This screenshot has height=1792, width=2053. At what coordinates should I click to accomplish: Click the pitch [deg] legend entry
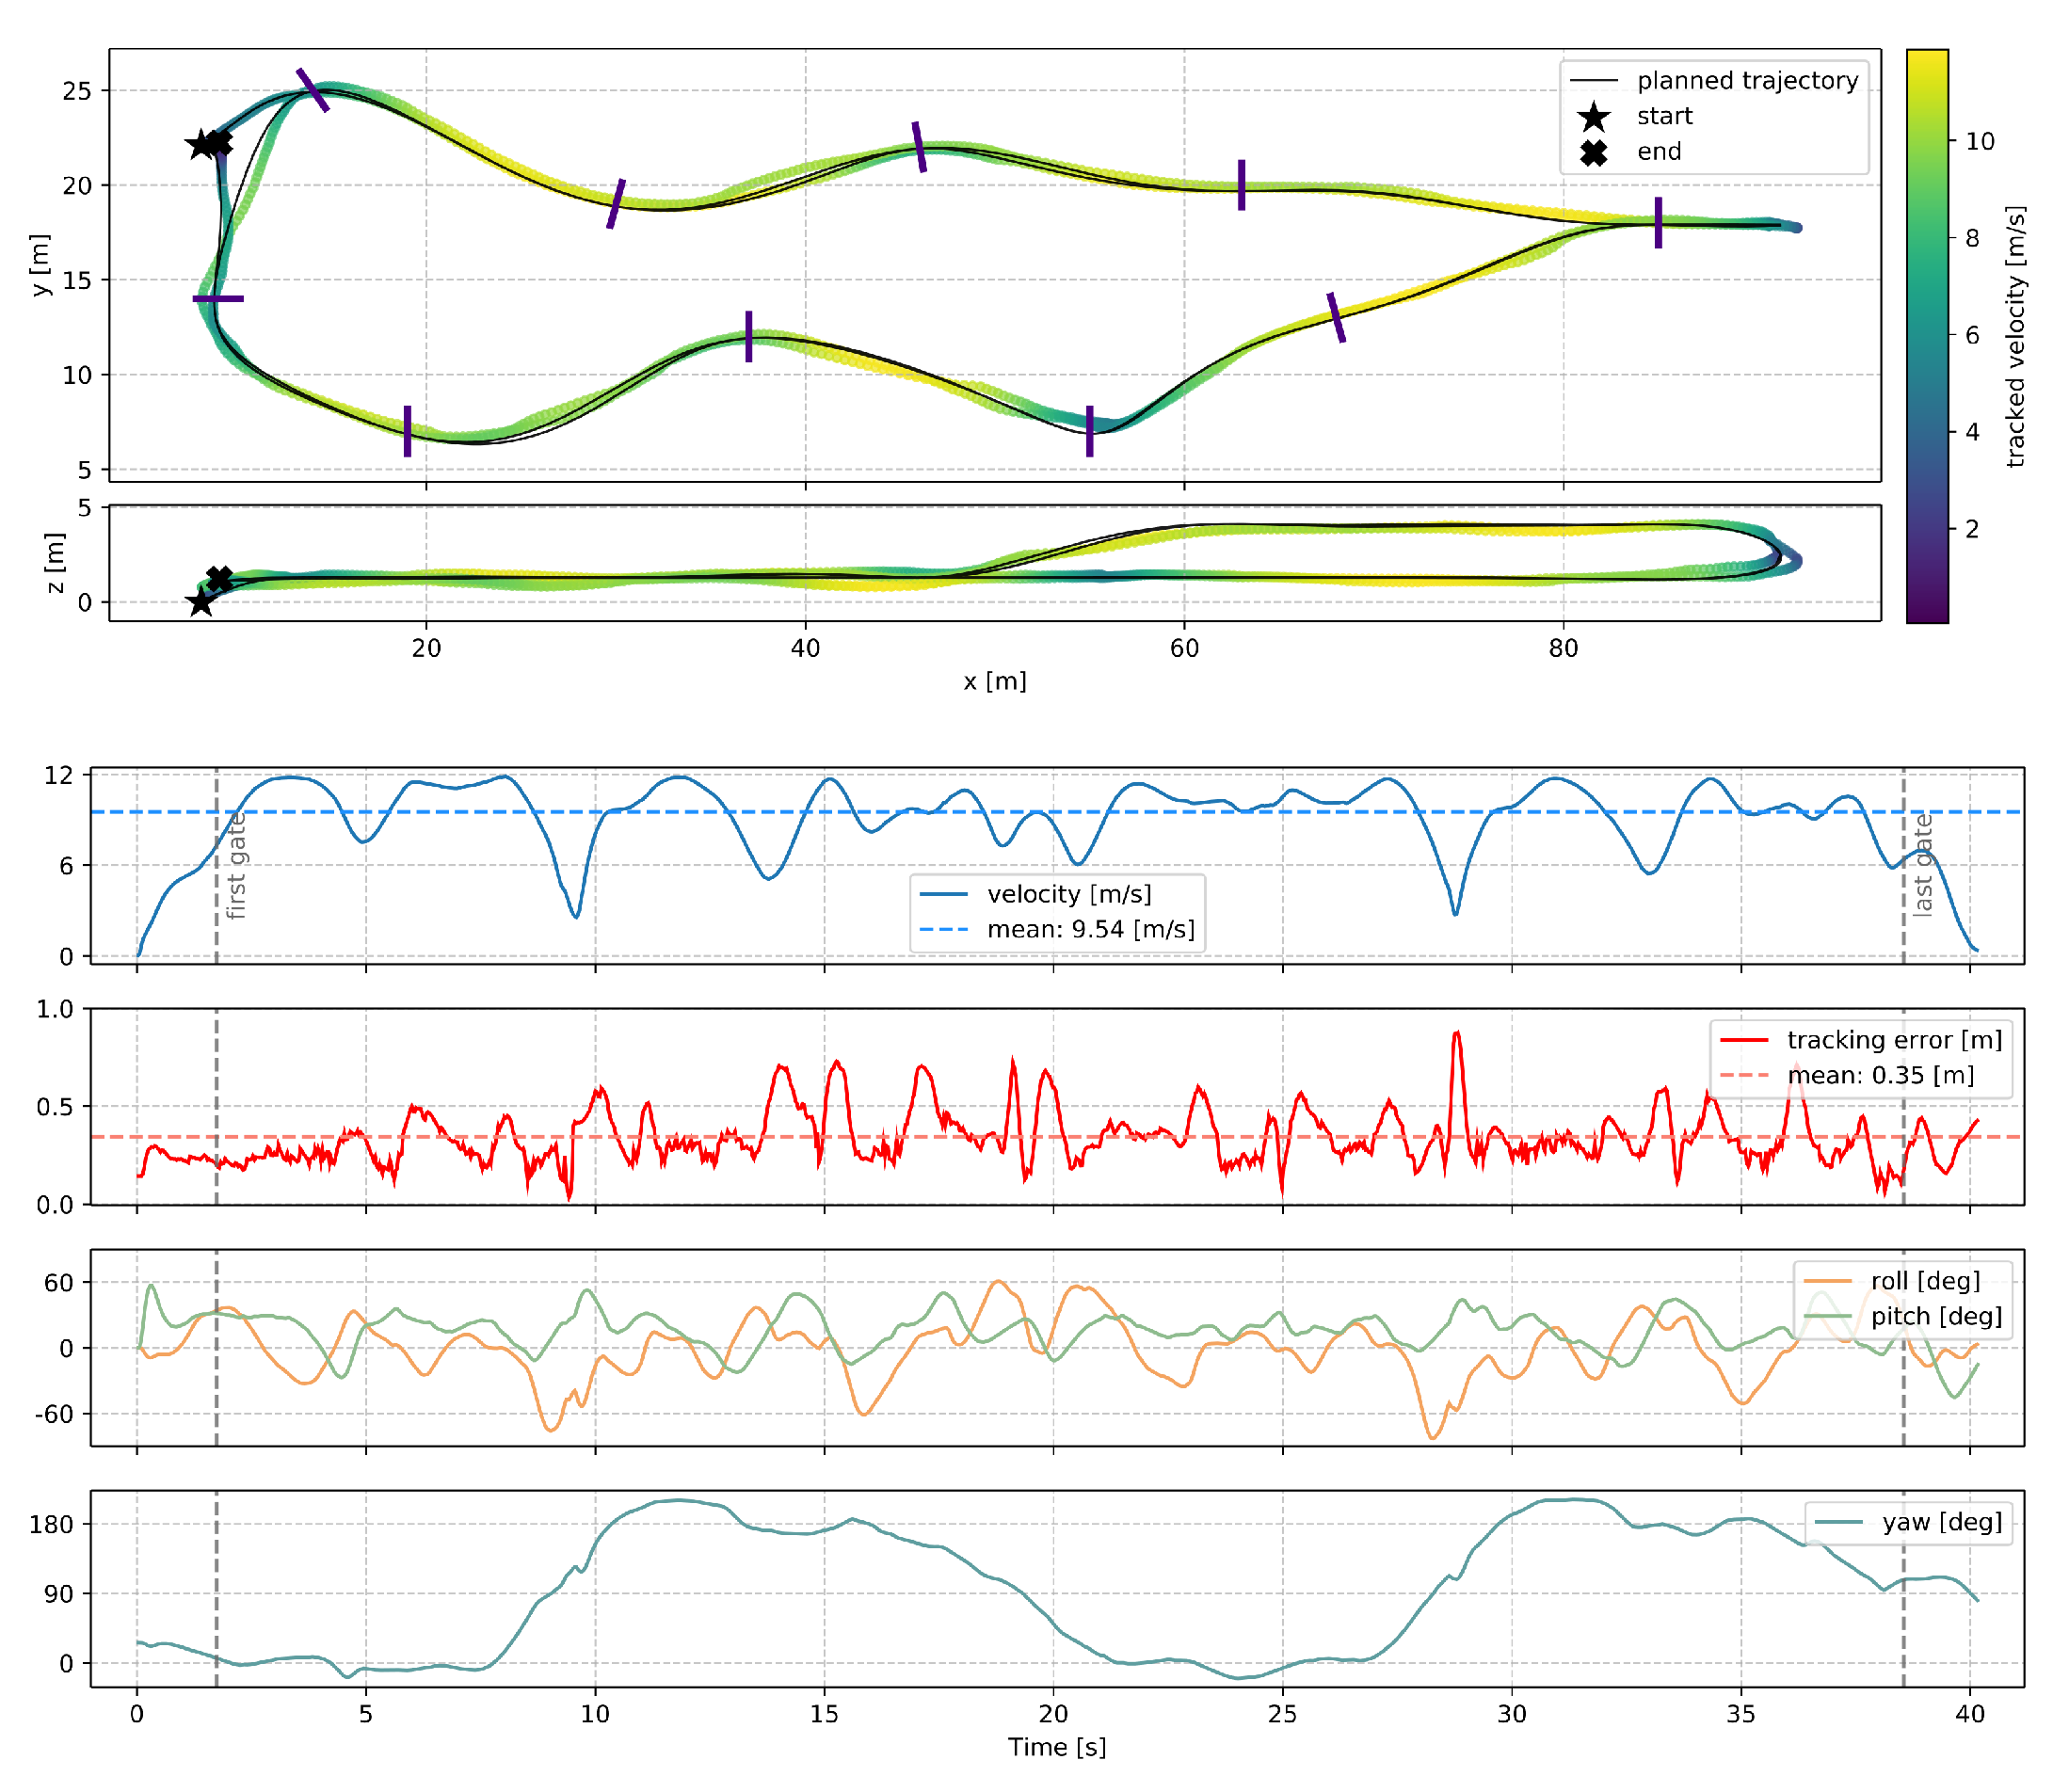click(x=1935, y=1316)
